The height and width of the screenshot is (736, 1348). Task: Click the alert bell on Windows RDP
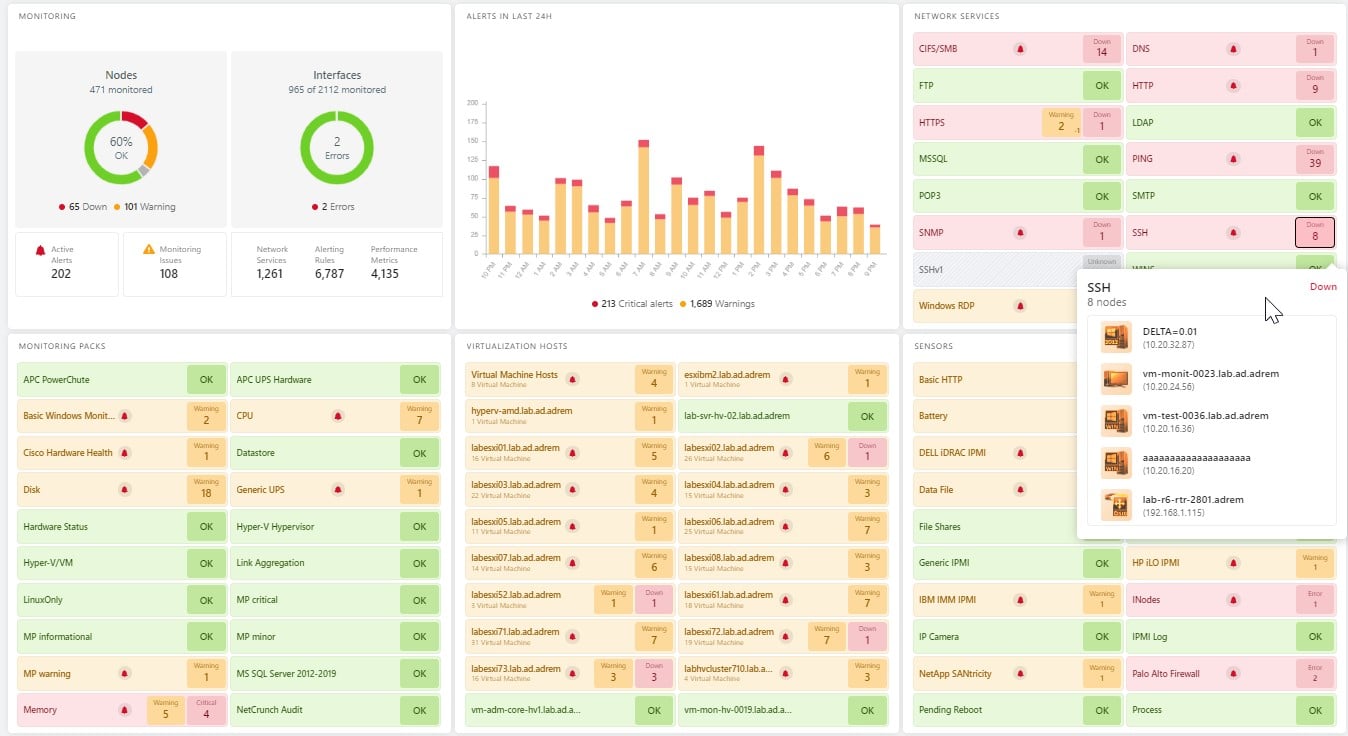point(1020,306)
